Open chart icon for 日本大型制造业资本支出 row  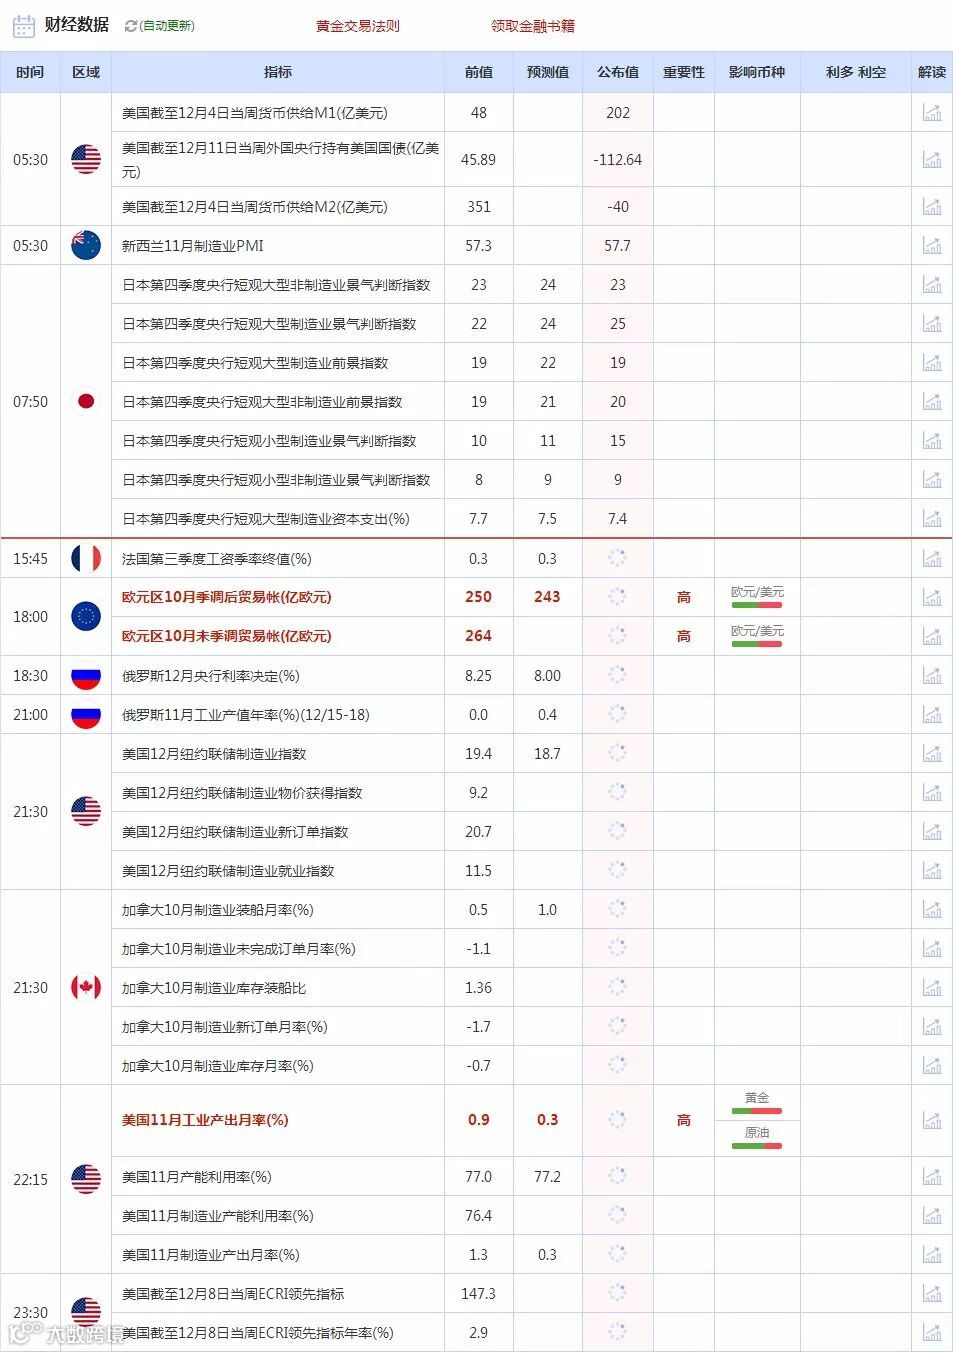pyautogui.click(x=932, y=518)
